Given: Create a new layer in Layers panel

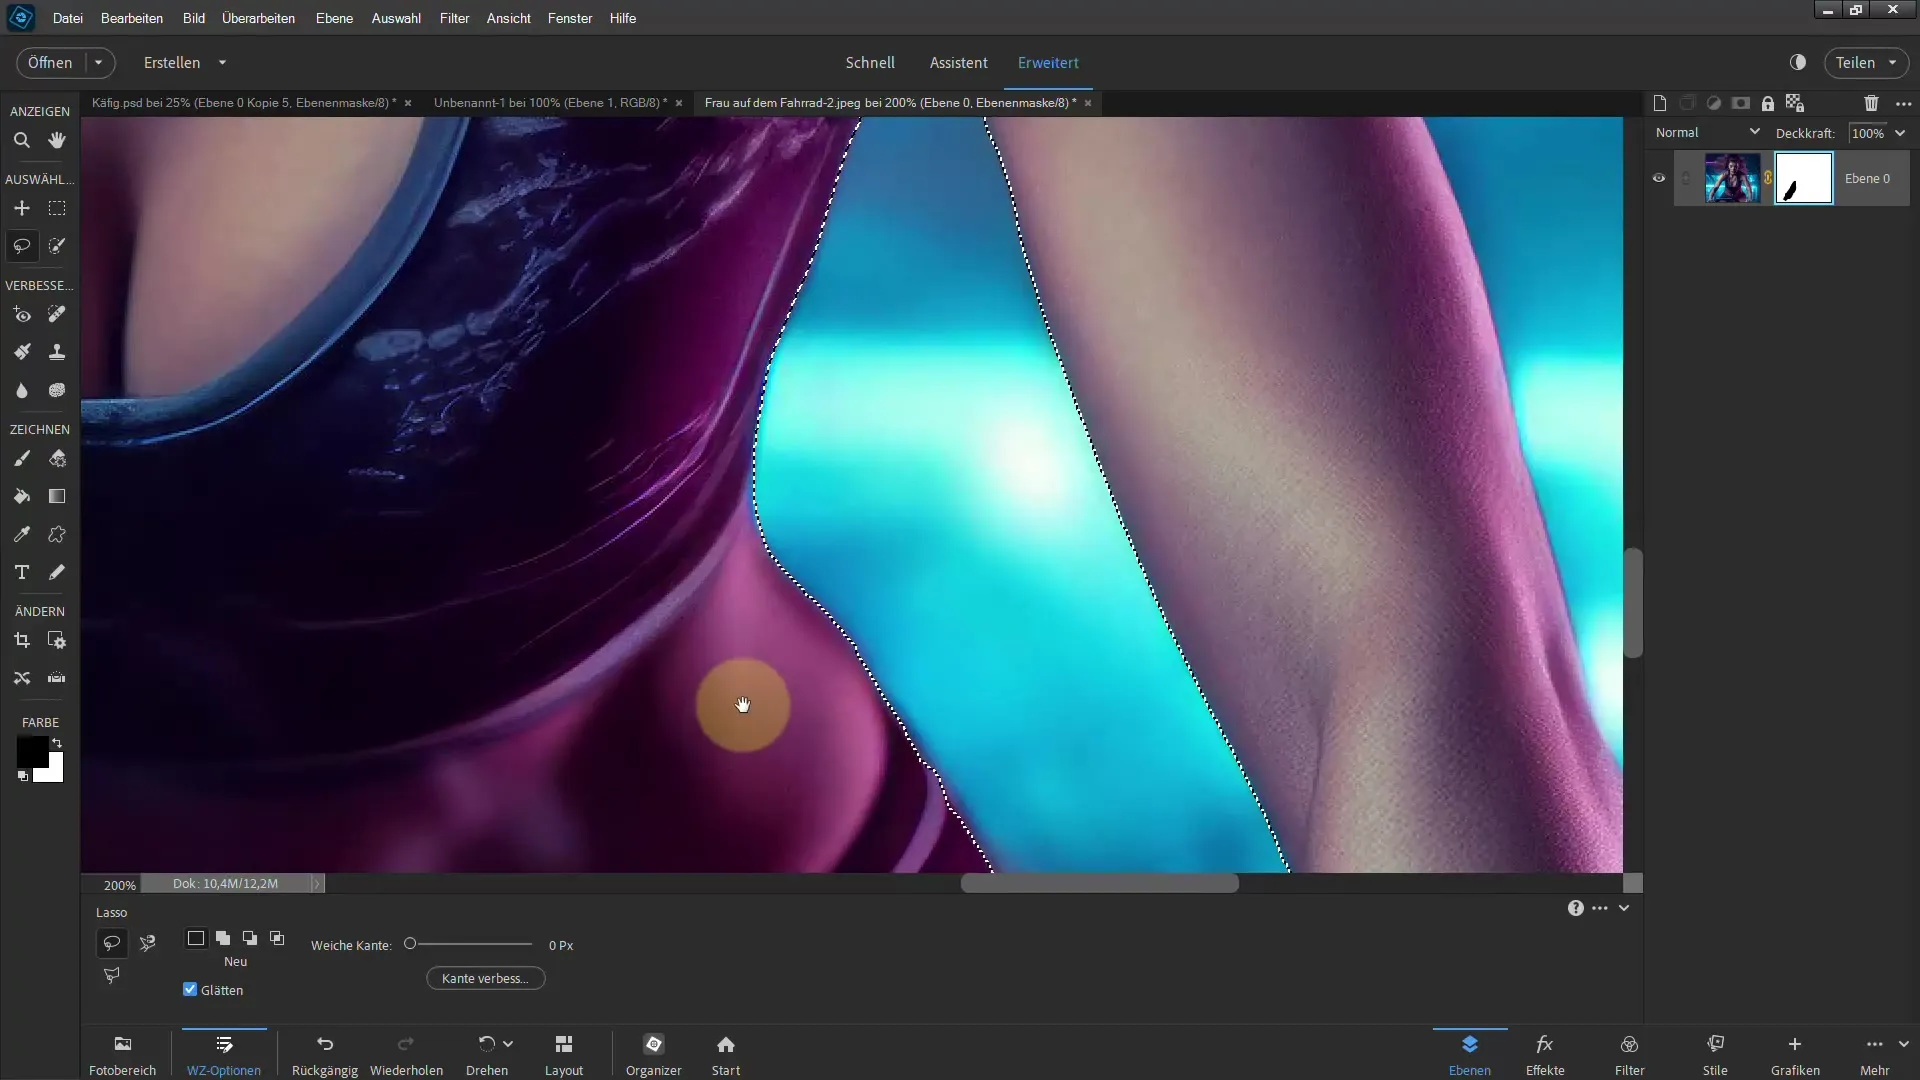Looking at the screenshot, I should tap(1660, 103).
